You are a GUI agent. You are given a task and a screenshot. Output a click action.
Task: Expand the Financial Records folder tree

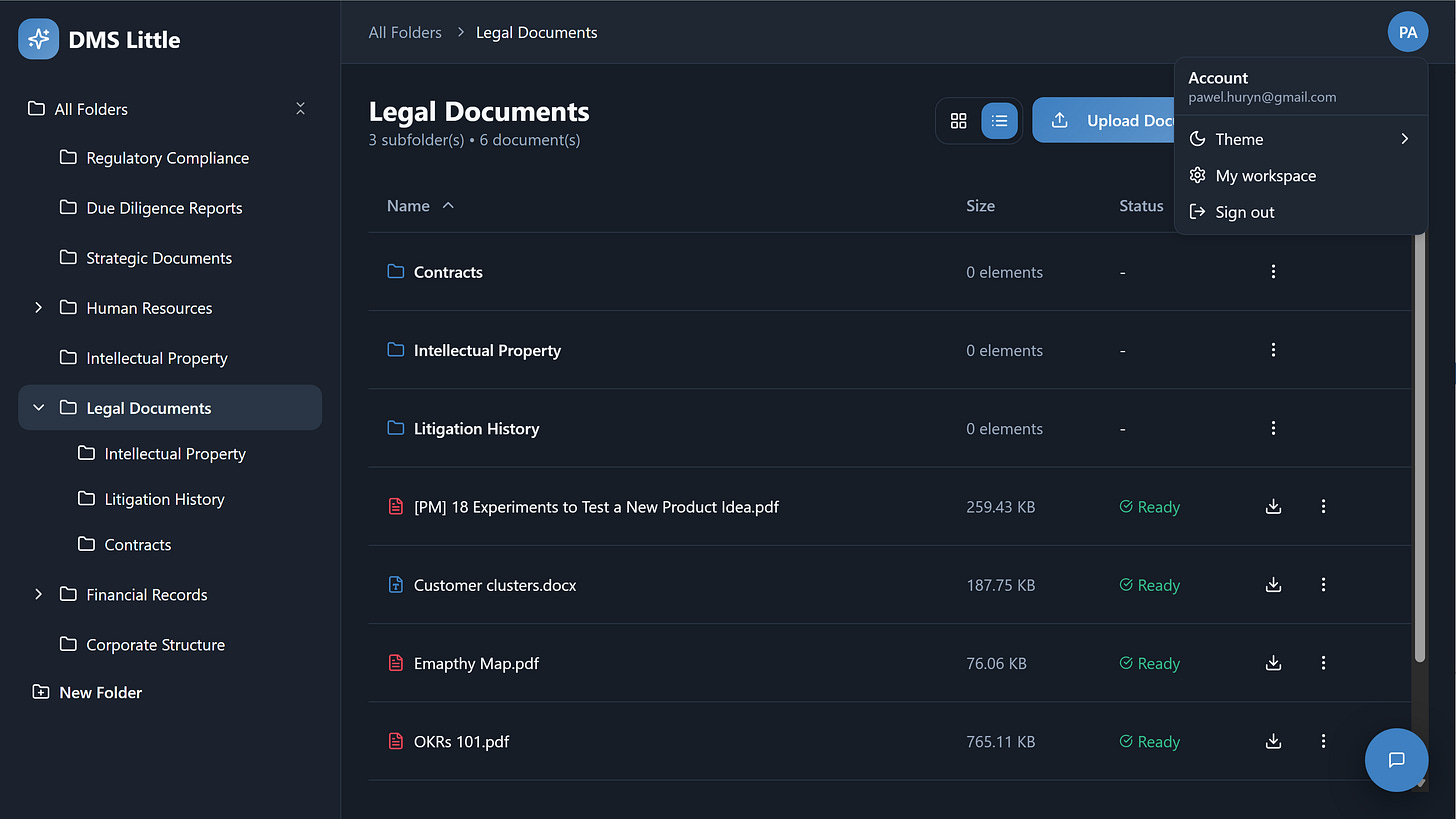point(38,593)
